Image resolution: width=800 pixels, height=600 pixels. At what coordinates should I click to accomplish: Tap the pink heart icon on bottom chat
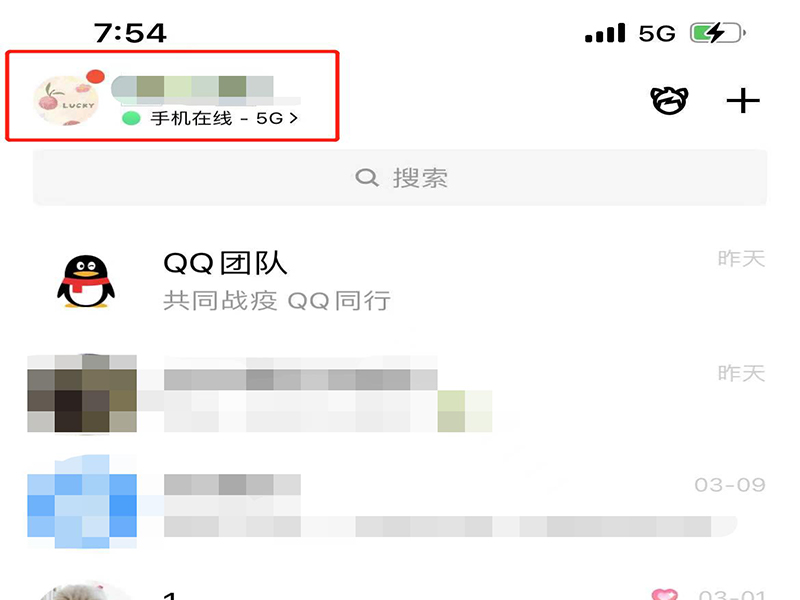665,595
